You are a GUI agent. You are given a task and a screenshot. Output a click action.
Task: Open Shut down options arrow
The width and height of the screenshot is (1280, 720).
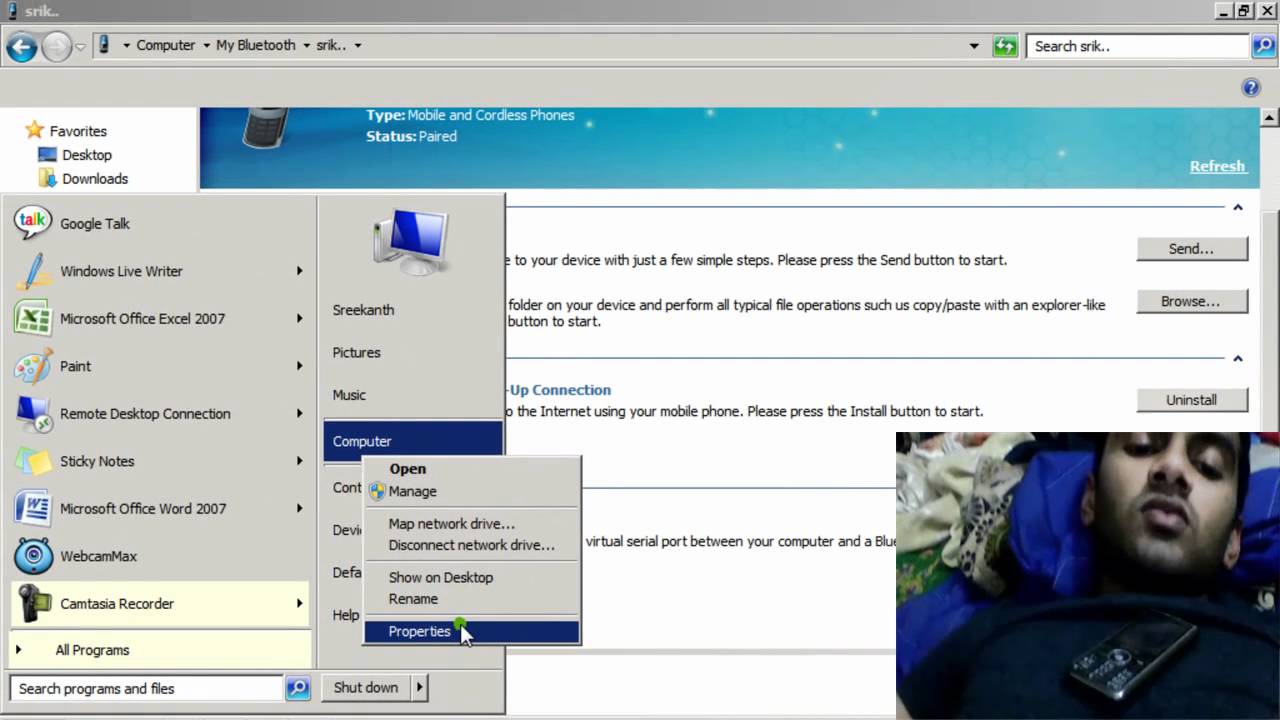(x=420, y=687)
